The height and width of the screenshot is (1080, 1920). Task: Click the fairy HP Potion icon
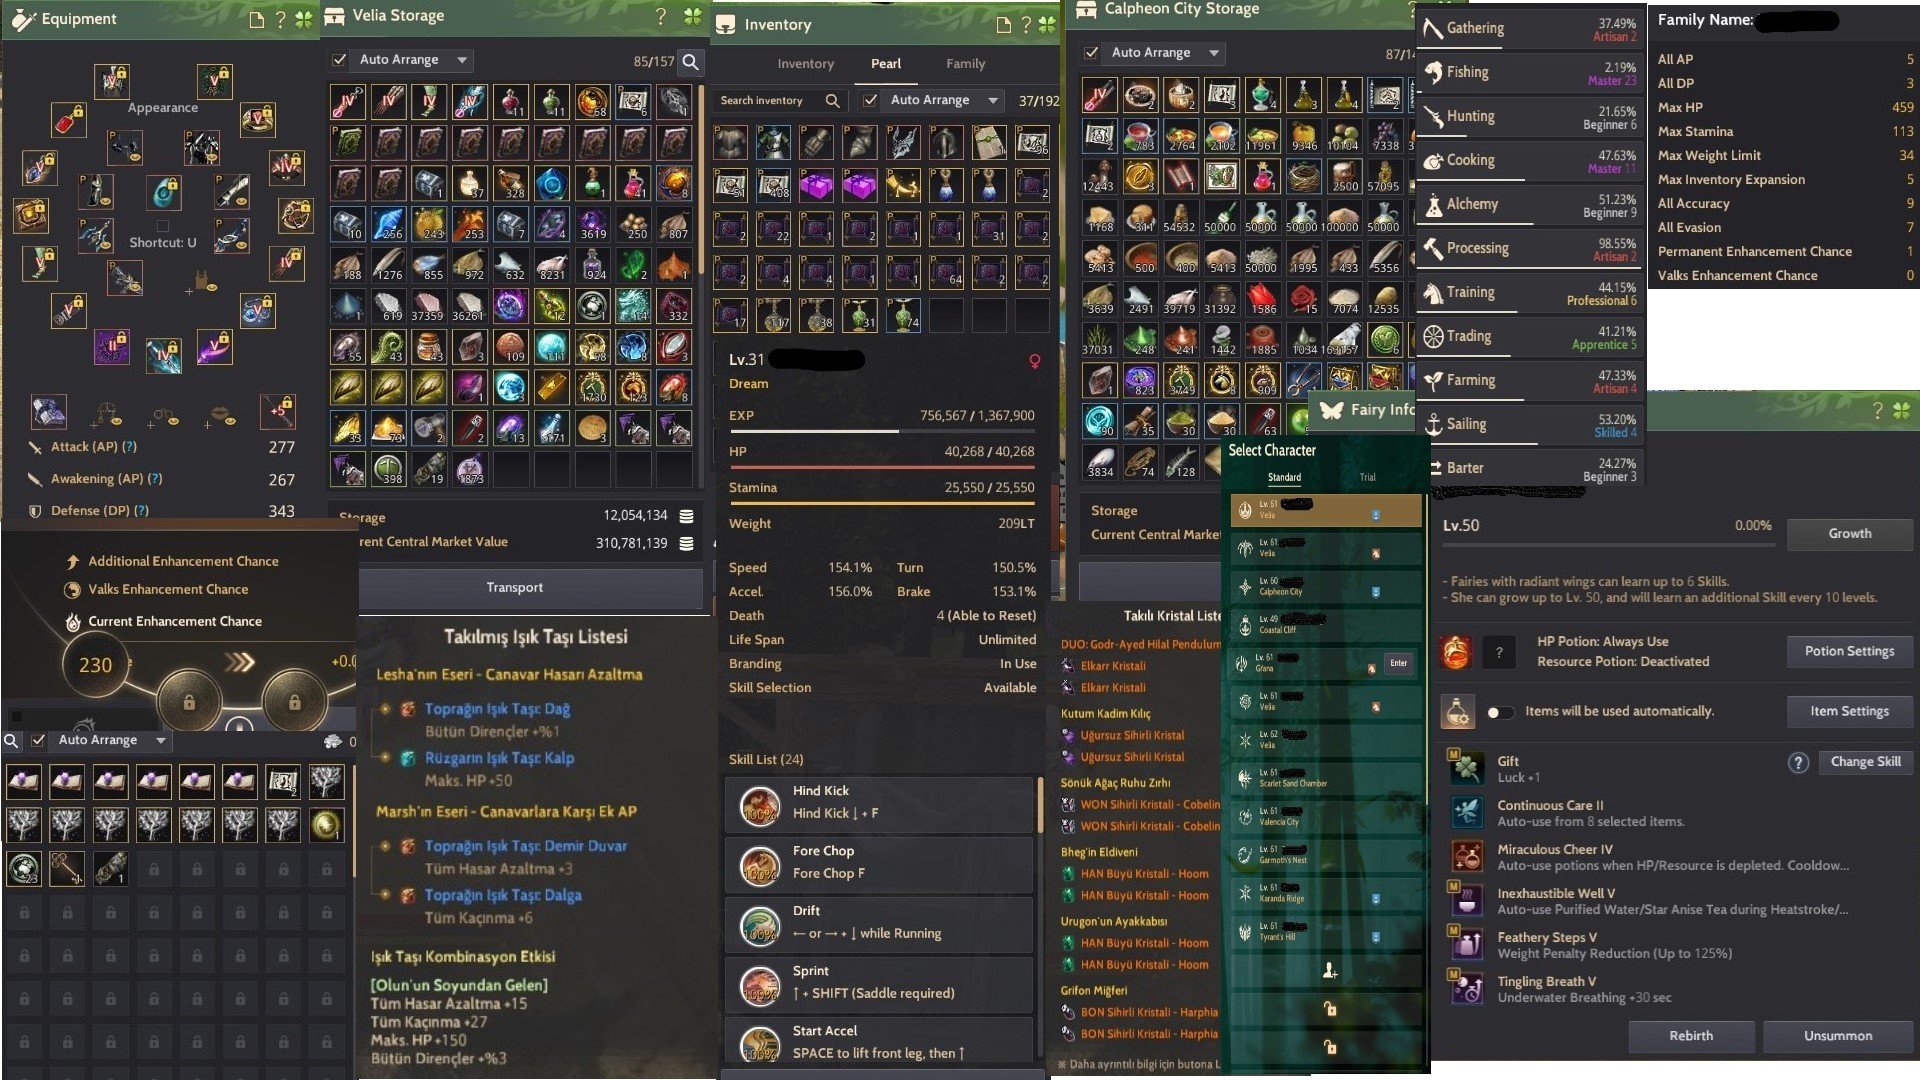coord(1455,652)
